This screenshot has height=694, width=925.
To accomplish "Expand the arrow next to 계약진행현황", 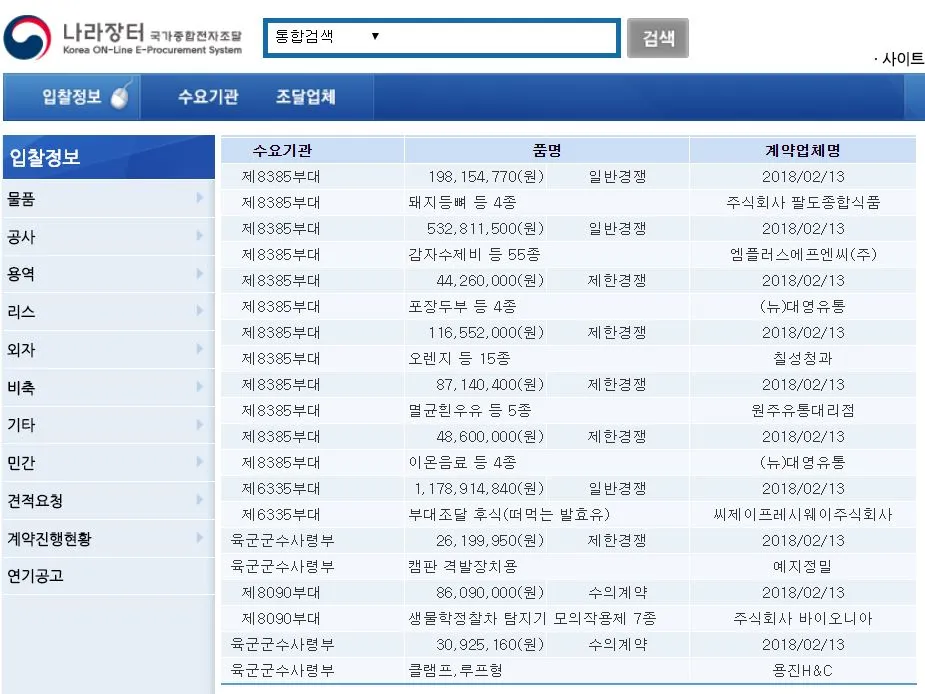I will point(199,538).
